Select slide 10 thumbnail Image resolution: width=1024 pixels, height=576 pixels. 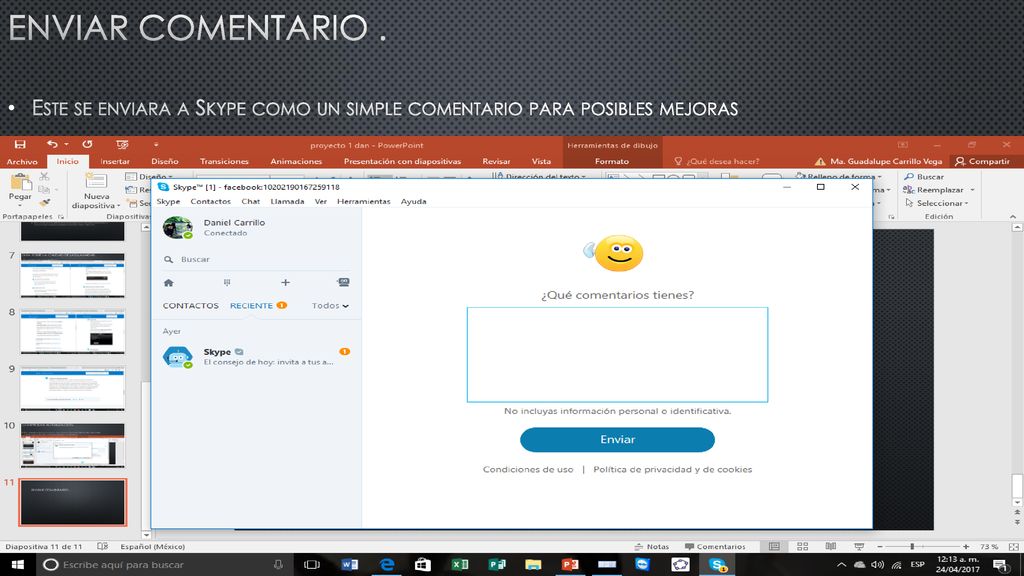72,445
